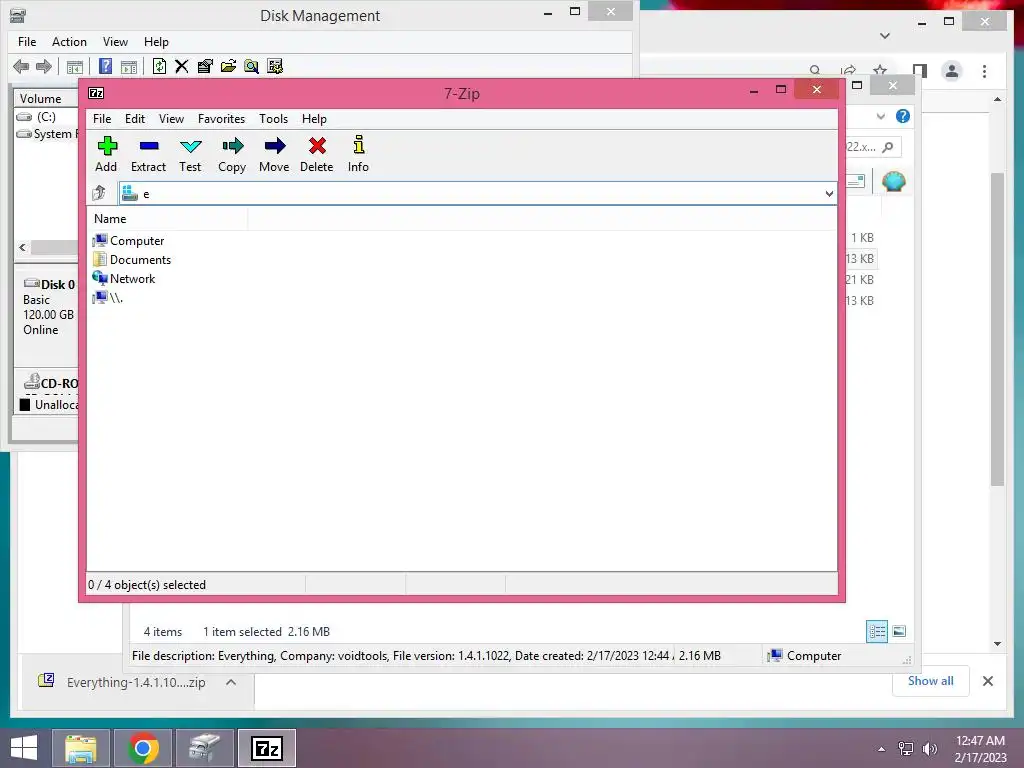Viewport: 1024px width, 768px height.
Task: Select Network in 7-Zip file list
Action: click(x=132, y=279)
